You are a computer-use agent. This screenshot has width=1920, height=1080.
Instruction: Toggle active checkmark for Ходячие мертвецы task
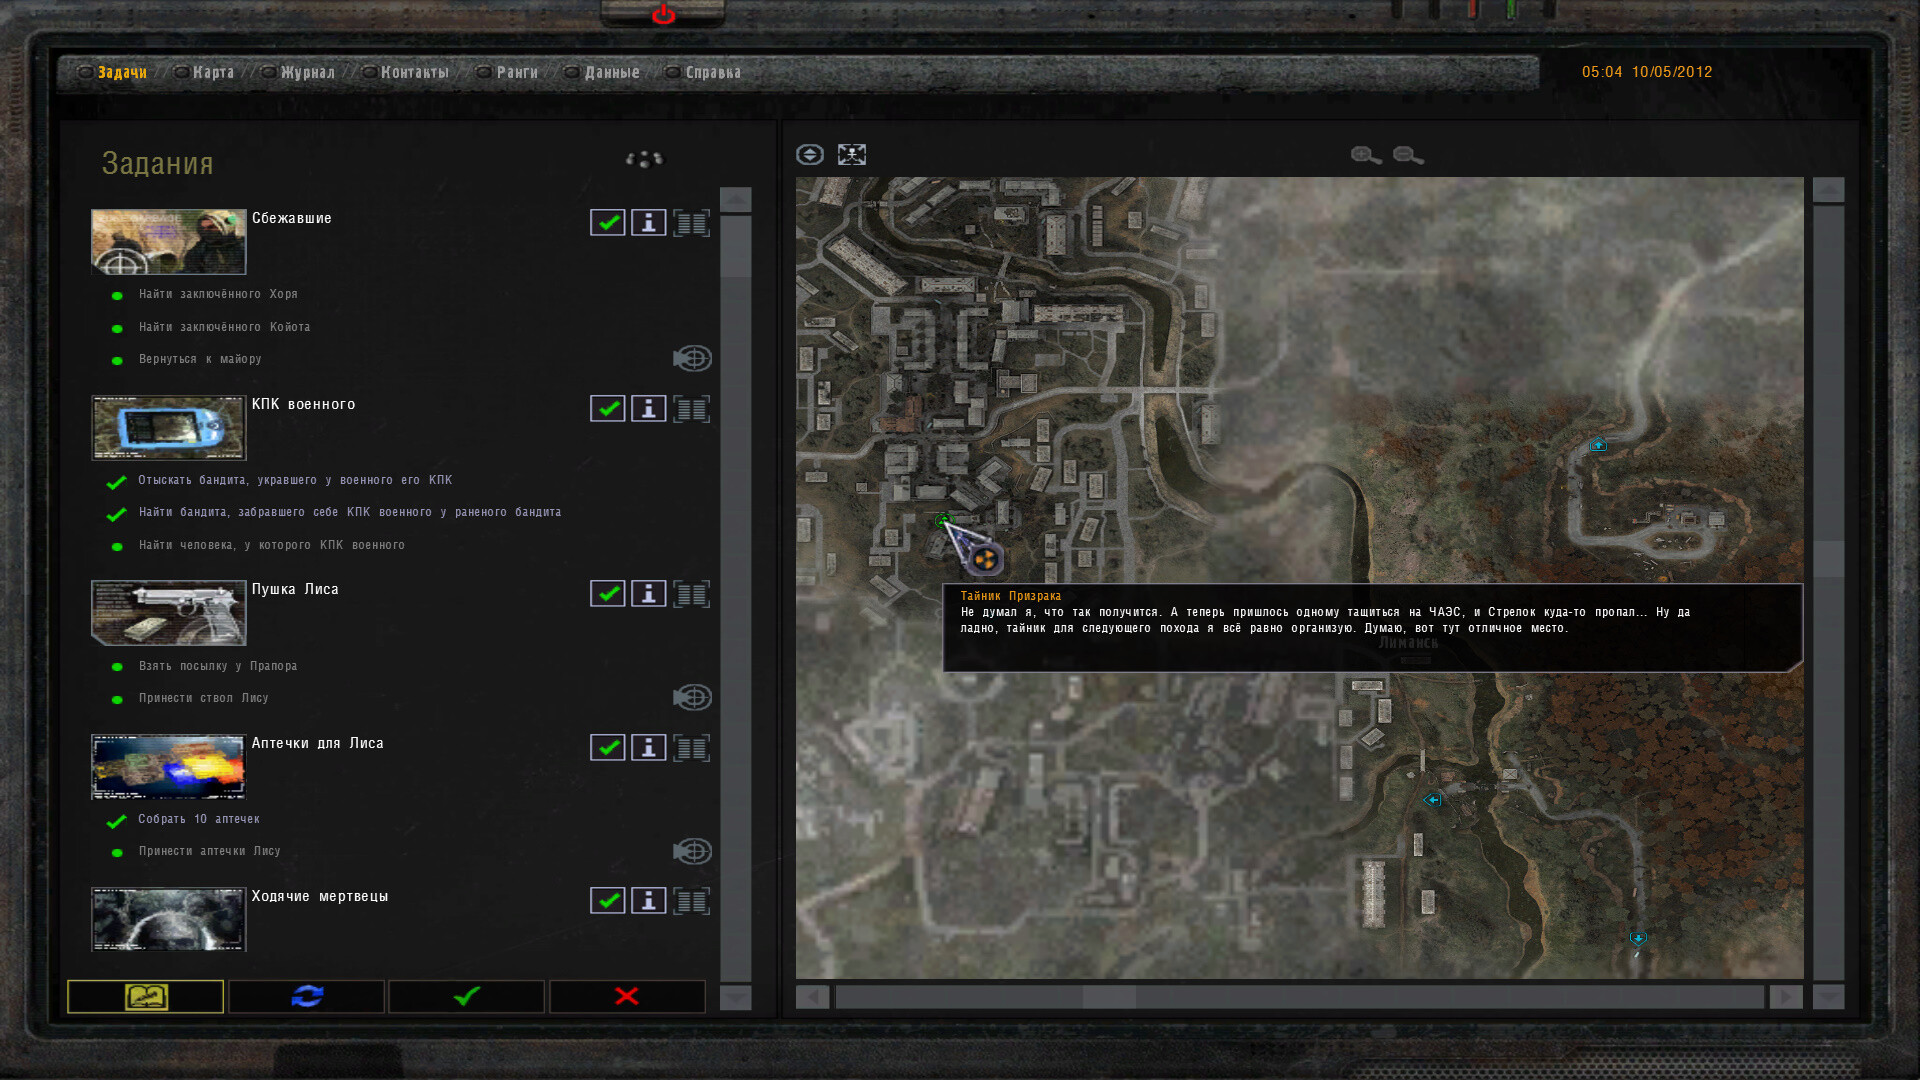(x=607, y=900)
